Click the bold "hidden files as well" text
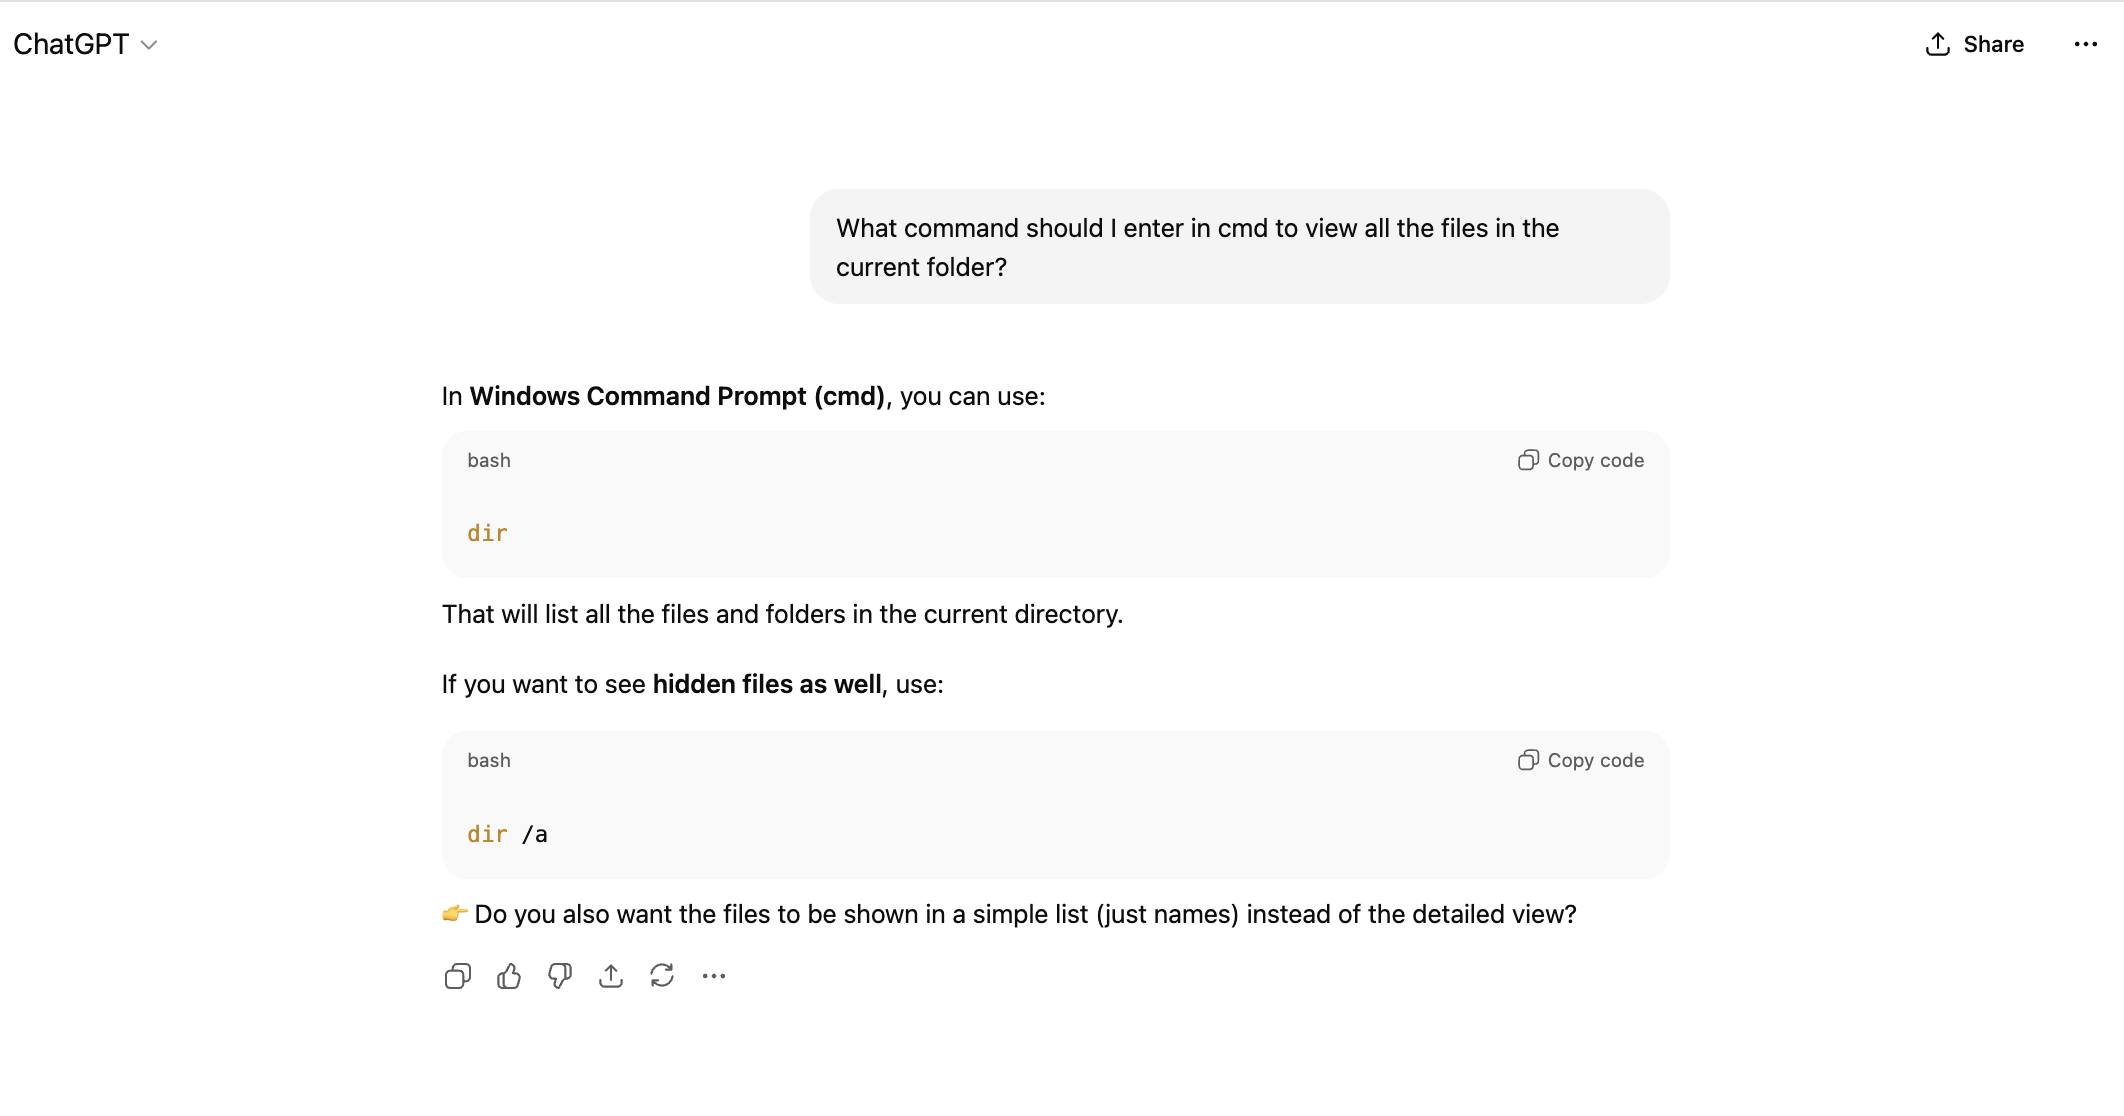The image size is (2124, 1116). pyautogui.click(x=767, y=684)
